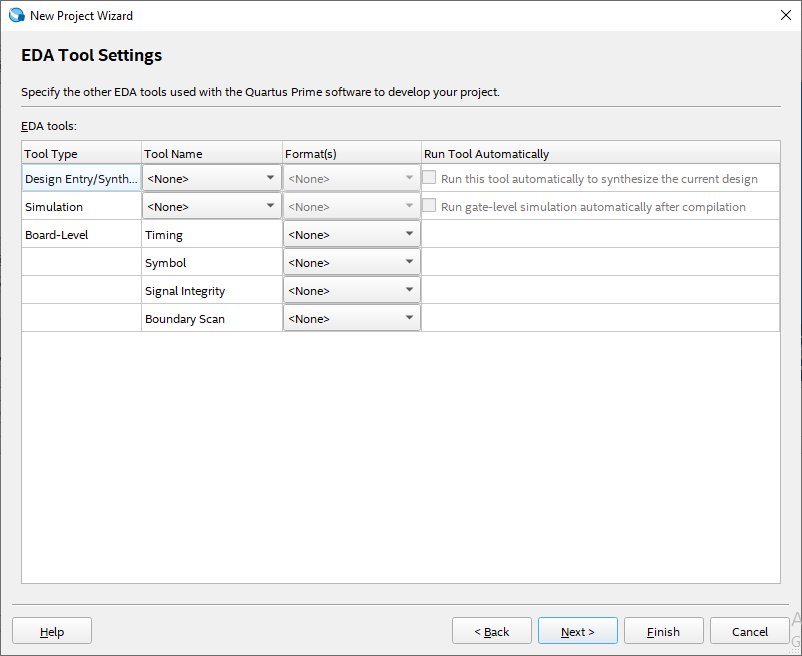The image size is (802, 656).
Task: Open the Signal Integrity format dropdown
Action: click(x=351, y=290)
